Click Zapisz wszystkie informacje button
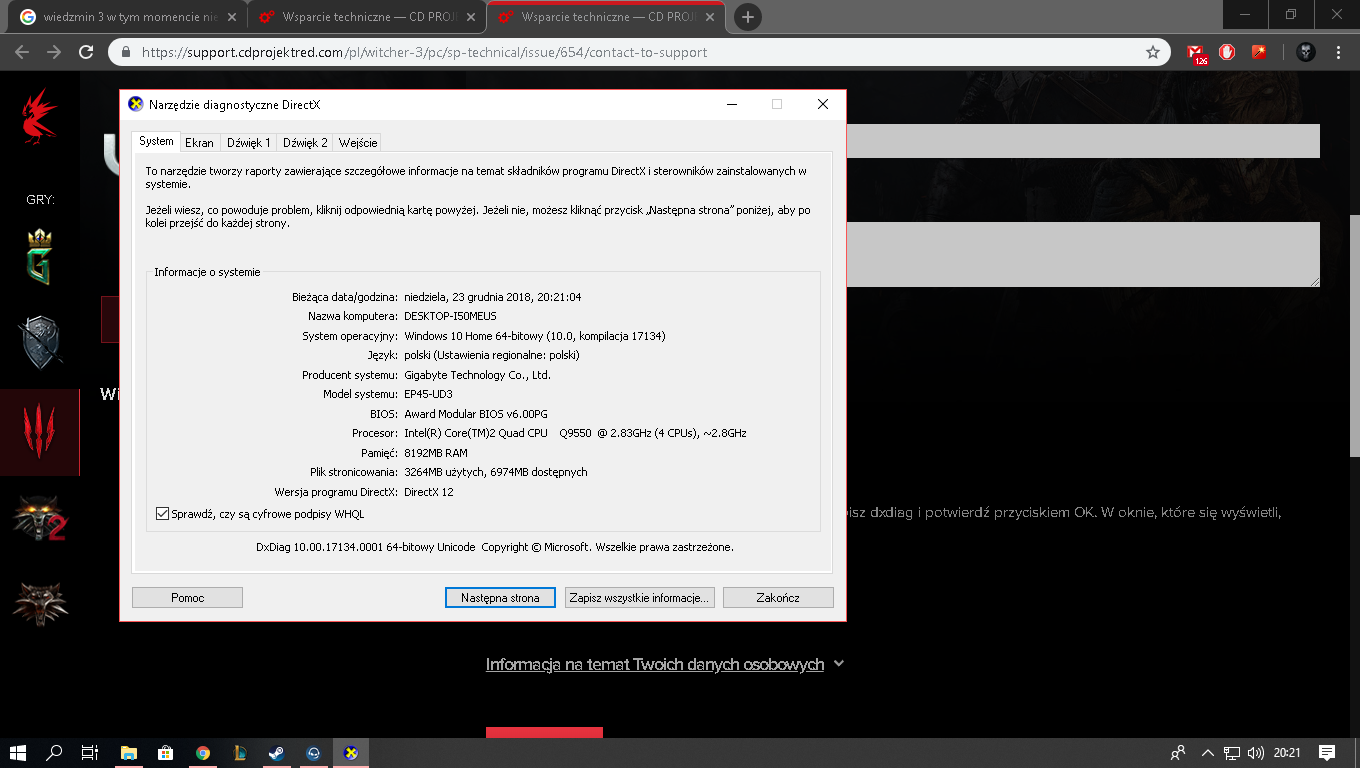This screenshot has width=1360, height=768. tap(639, 598)
